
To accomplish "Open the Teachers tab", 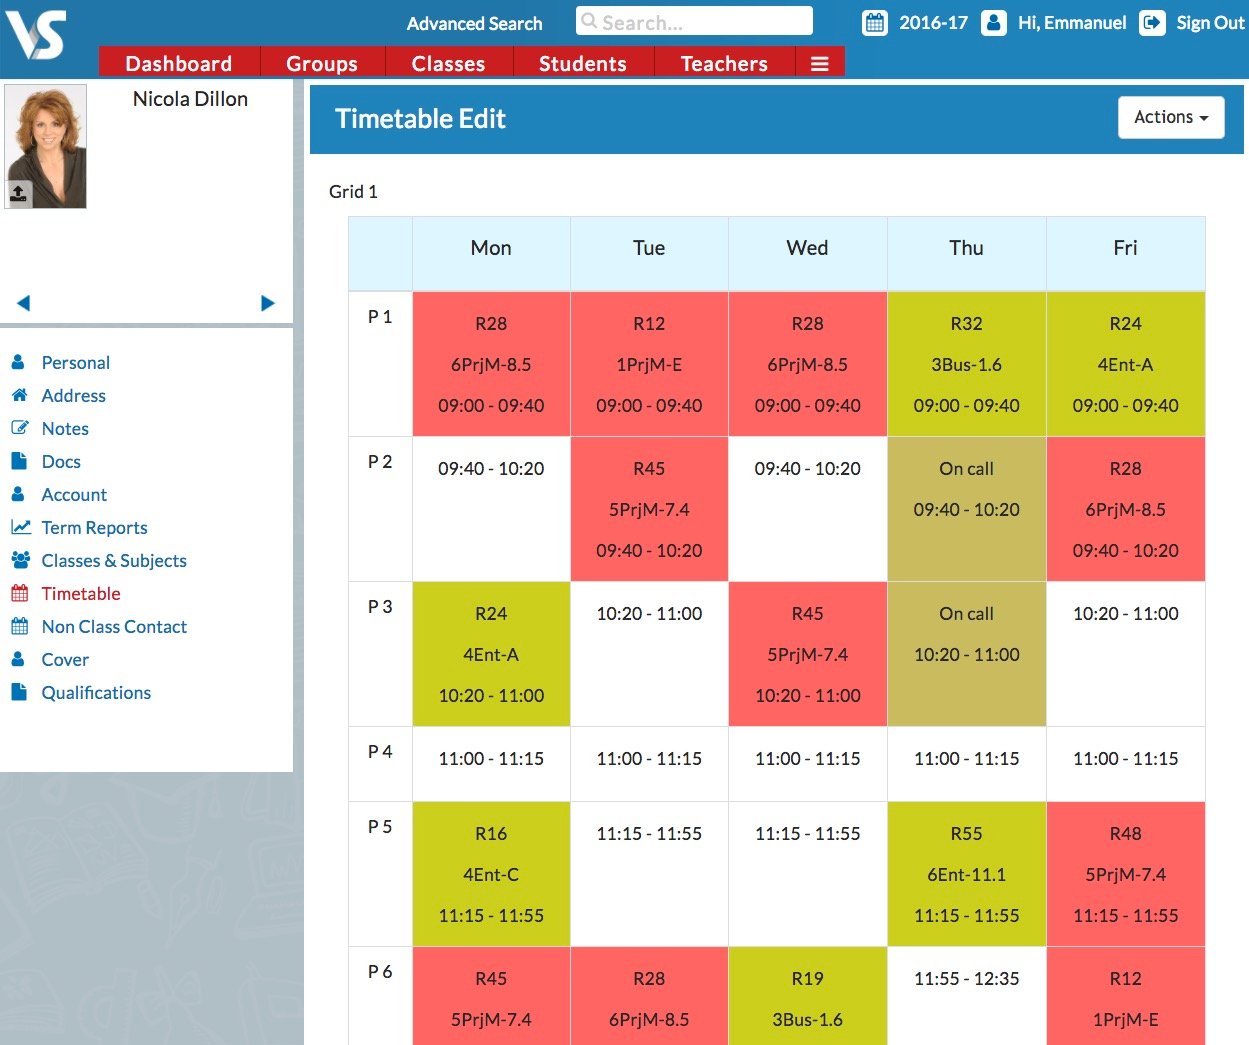I will (x=723, y=62).
